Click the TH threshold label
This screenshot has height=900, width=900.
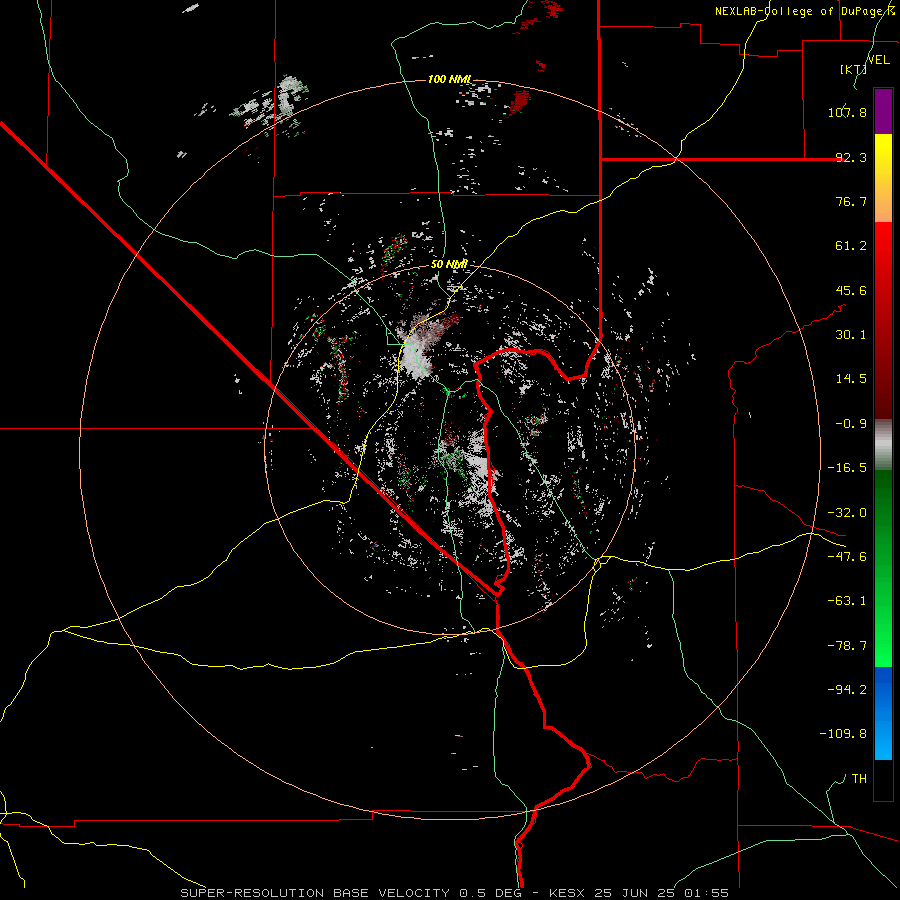[859, 779]
